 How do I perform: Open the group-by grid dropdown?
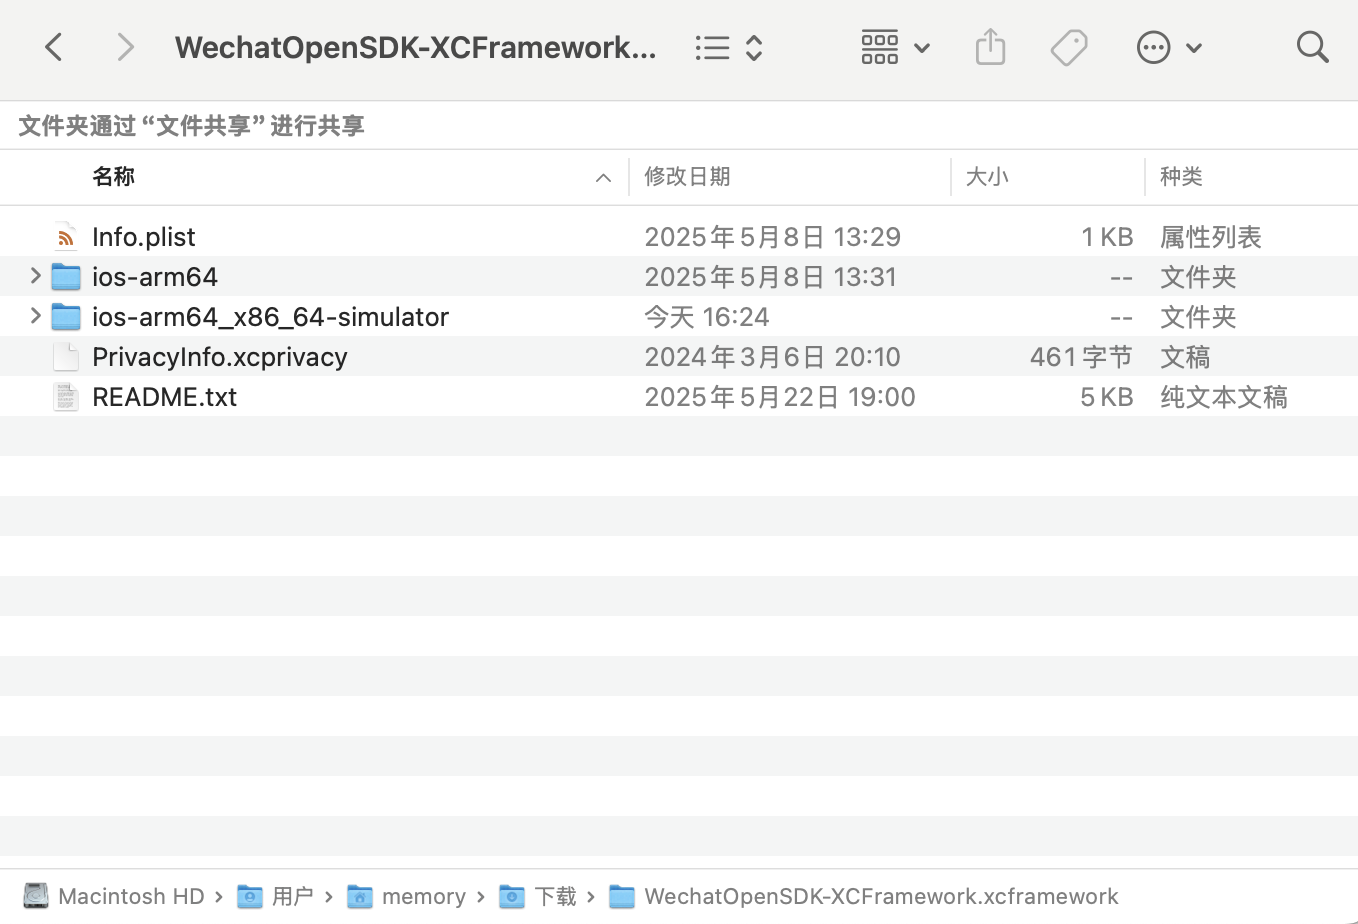[896, 47]
